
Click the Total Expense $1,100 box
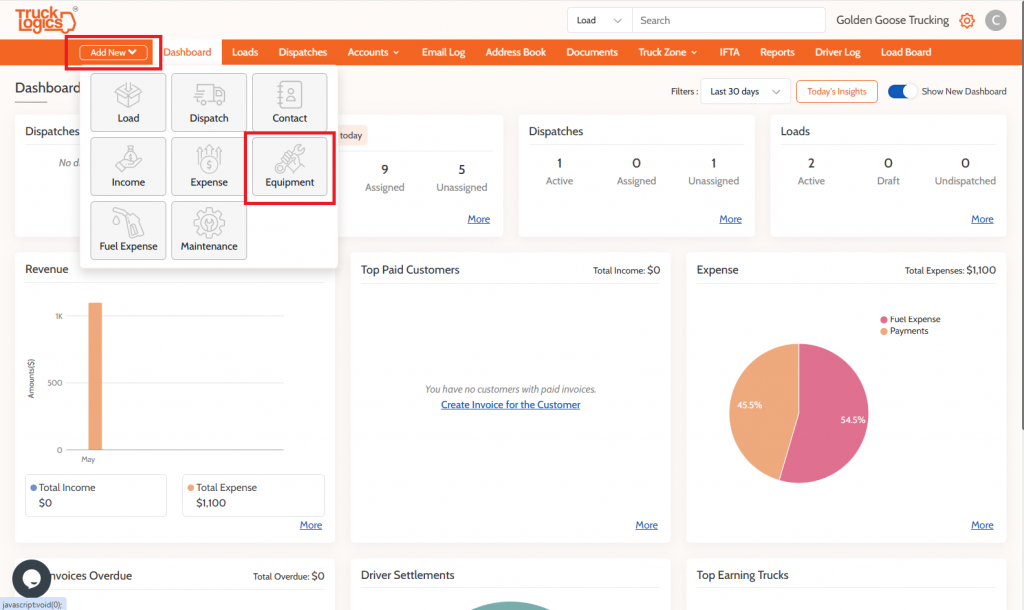click(x=253, y=495)
